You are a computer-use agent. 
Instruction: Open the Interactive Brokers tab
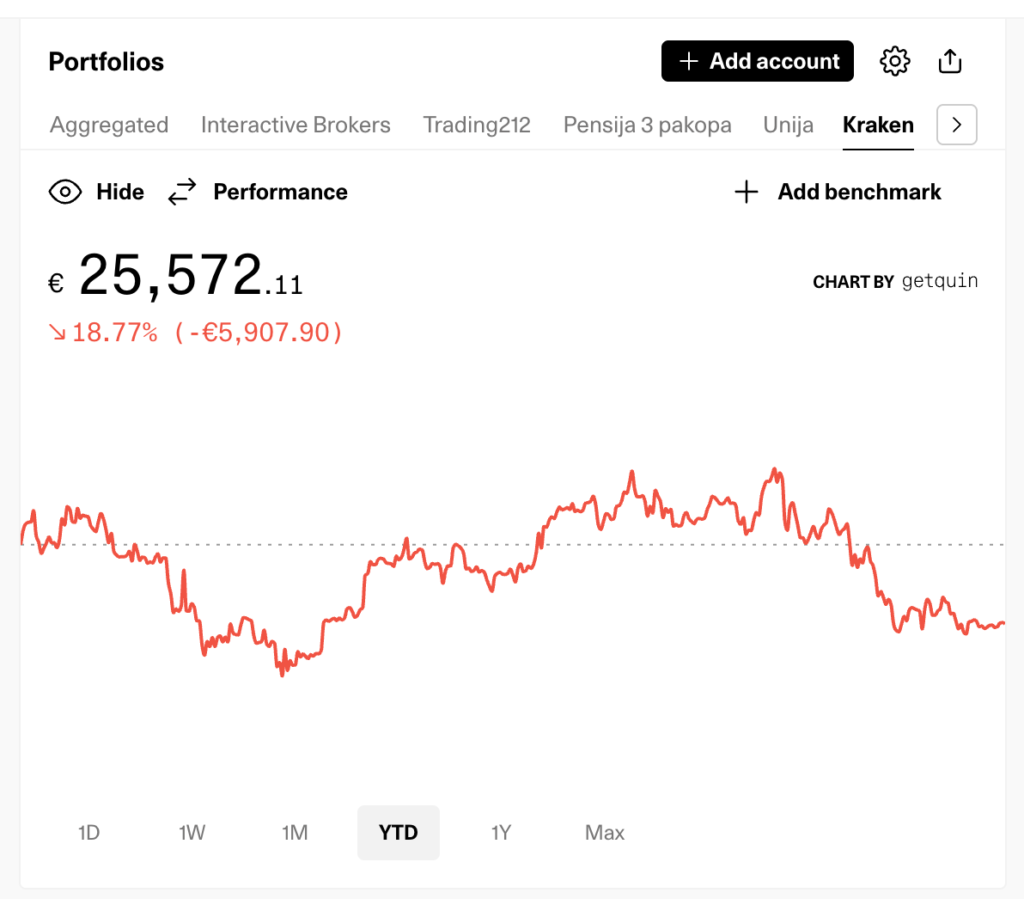point(295,125)
